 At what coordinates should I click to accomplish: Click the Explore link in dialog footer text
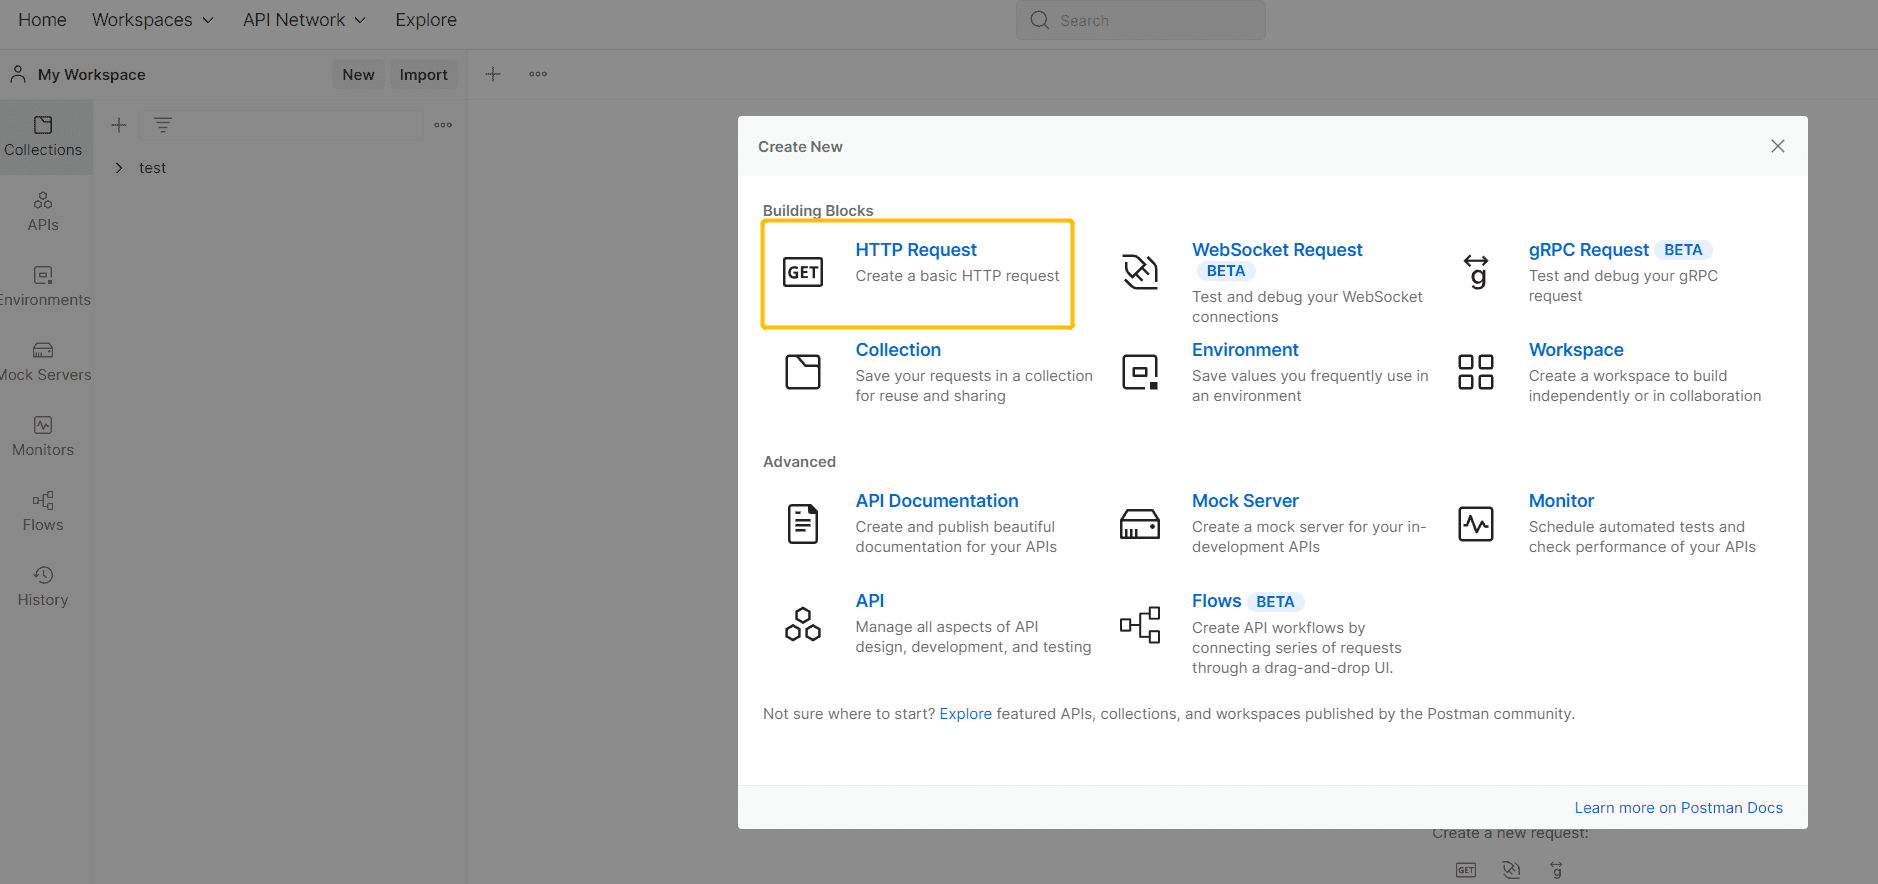(965, 714)
